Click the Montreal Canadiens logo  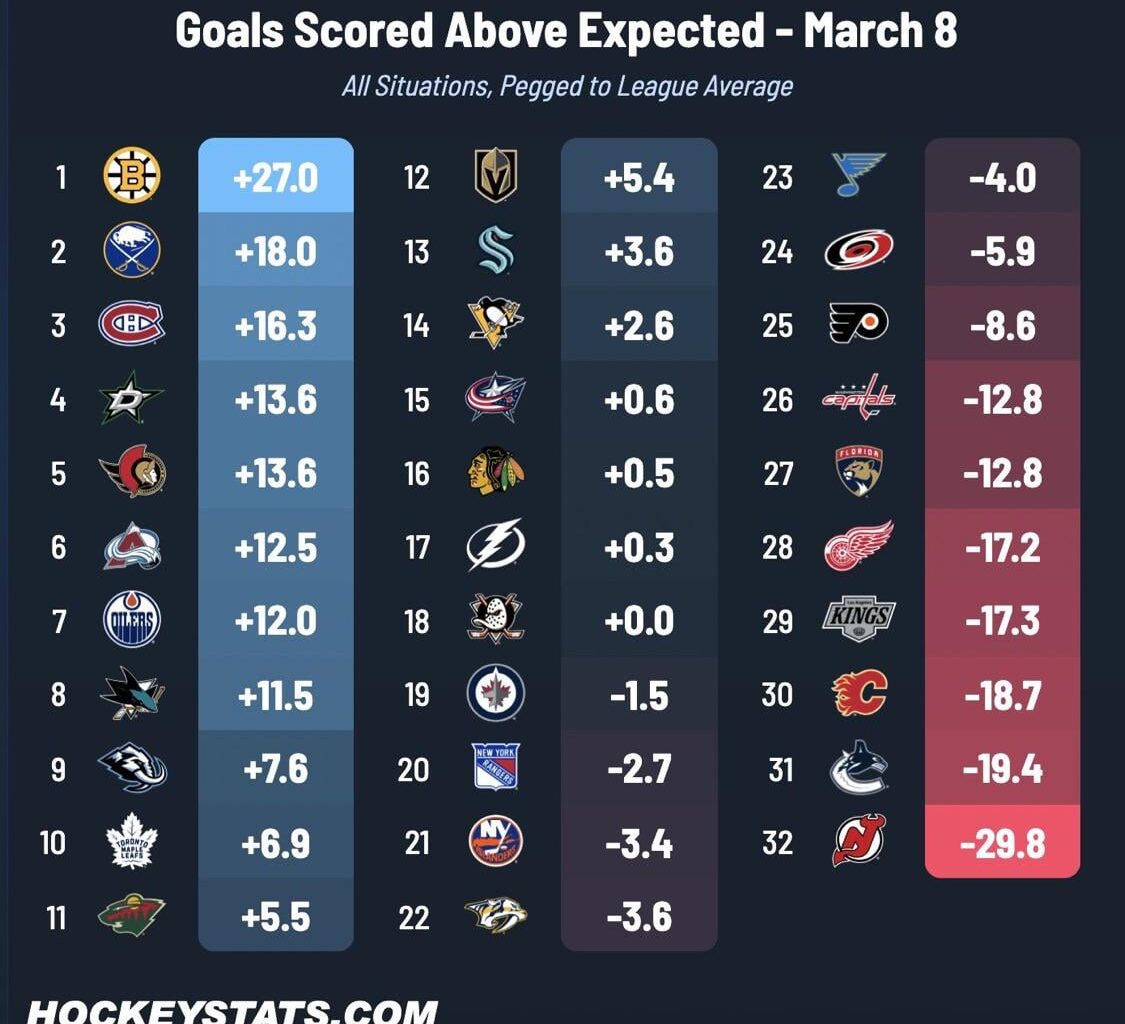(132, 324)
